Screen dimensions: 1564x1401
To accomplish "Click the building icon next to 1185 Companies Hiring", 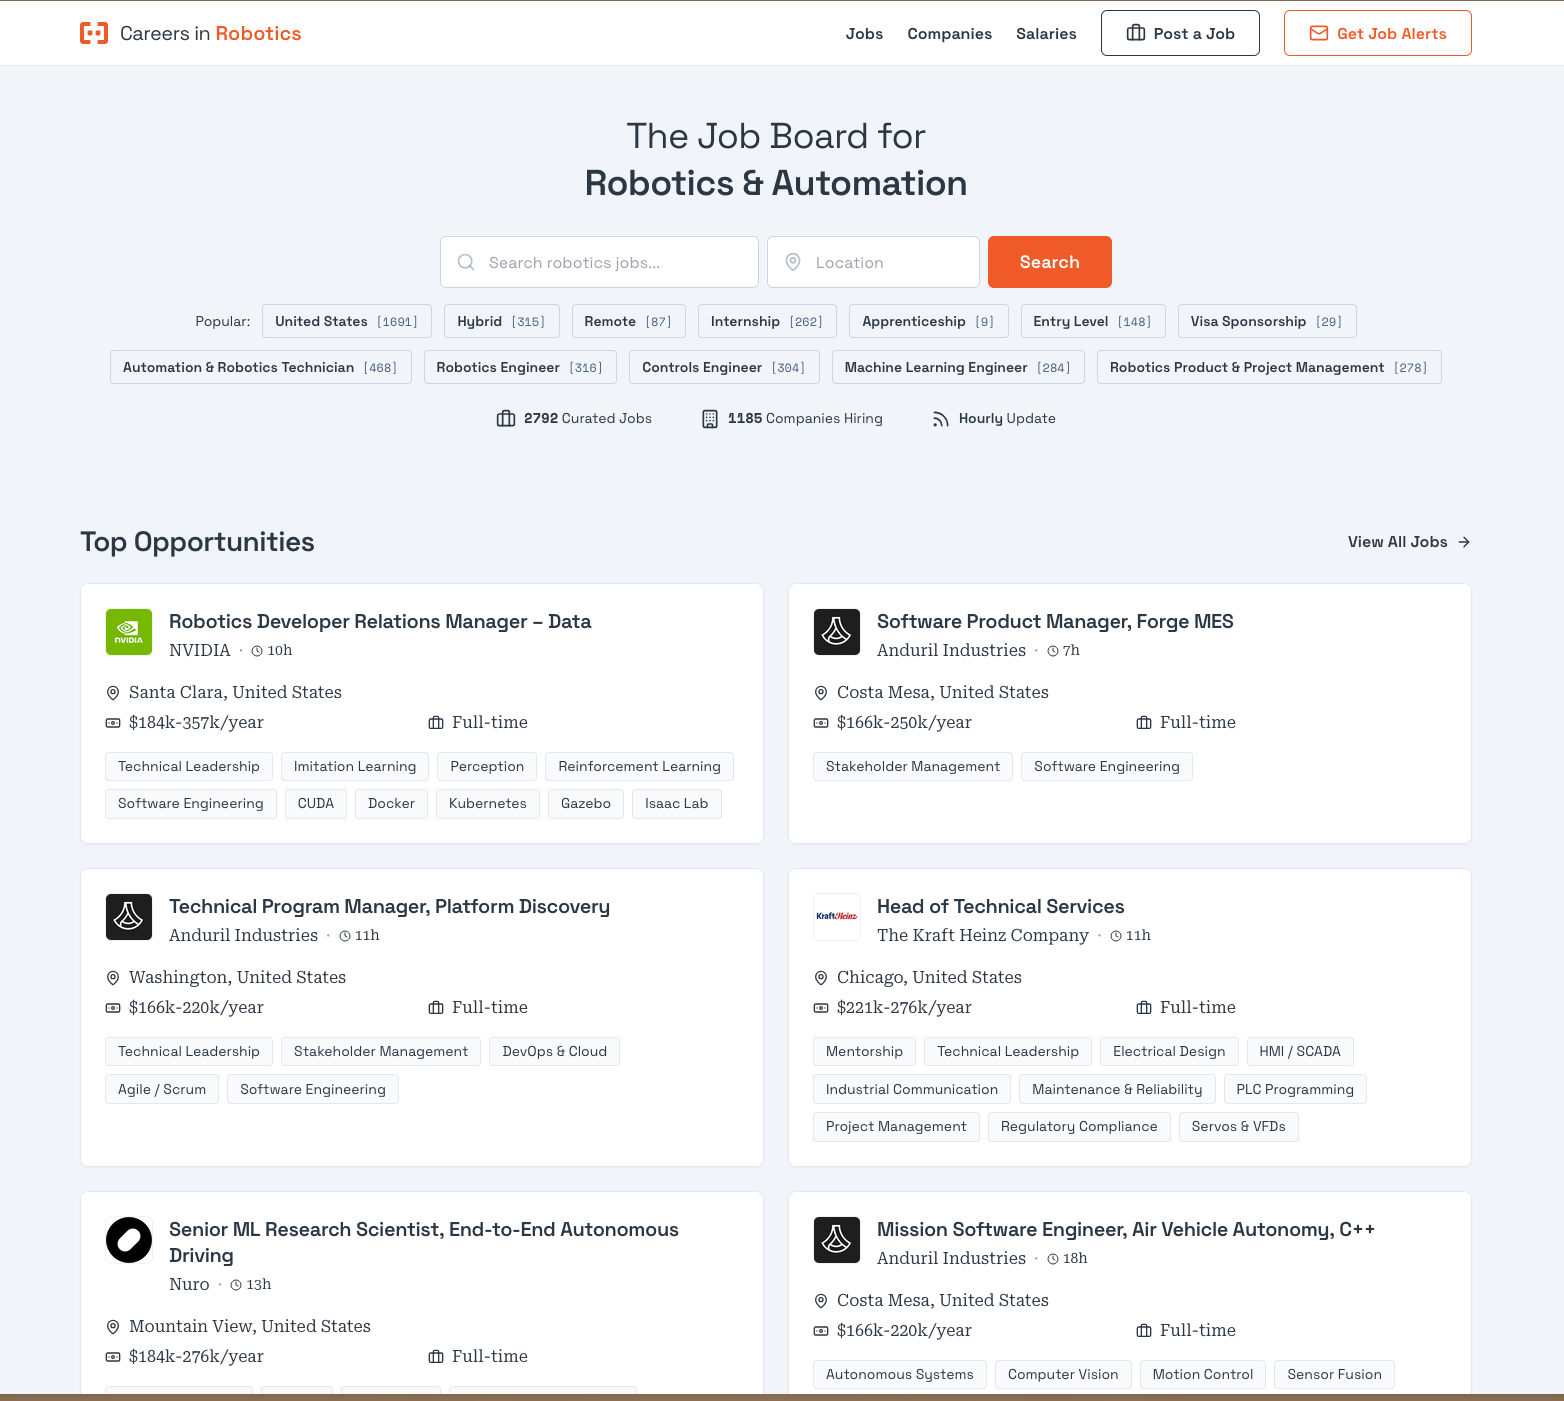I will point(709,418).
